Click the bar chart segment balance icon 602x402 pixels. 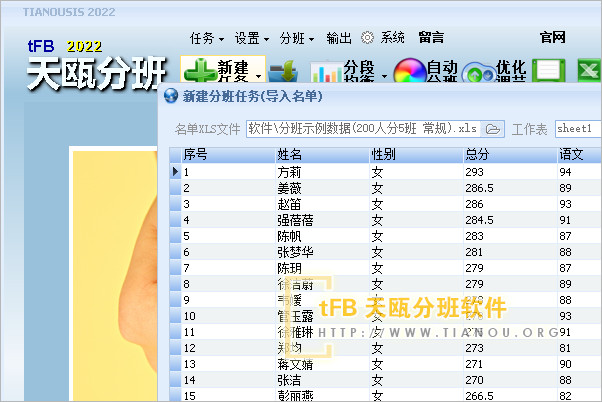pyautogui.click(x=327, y=72)
